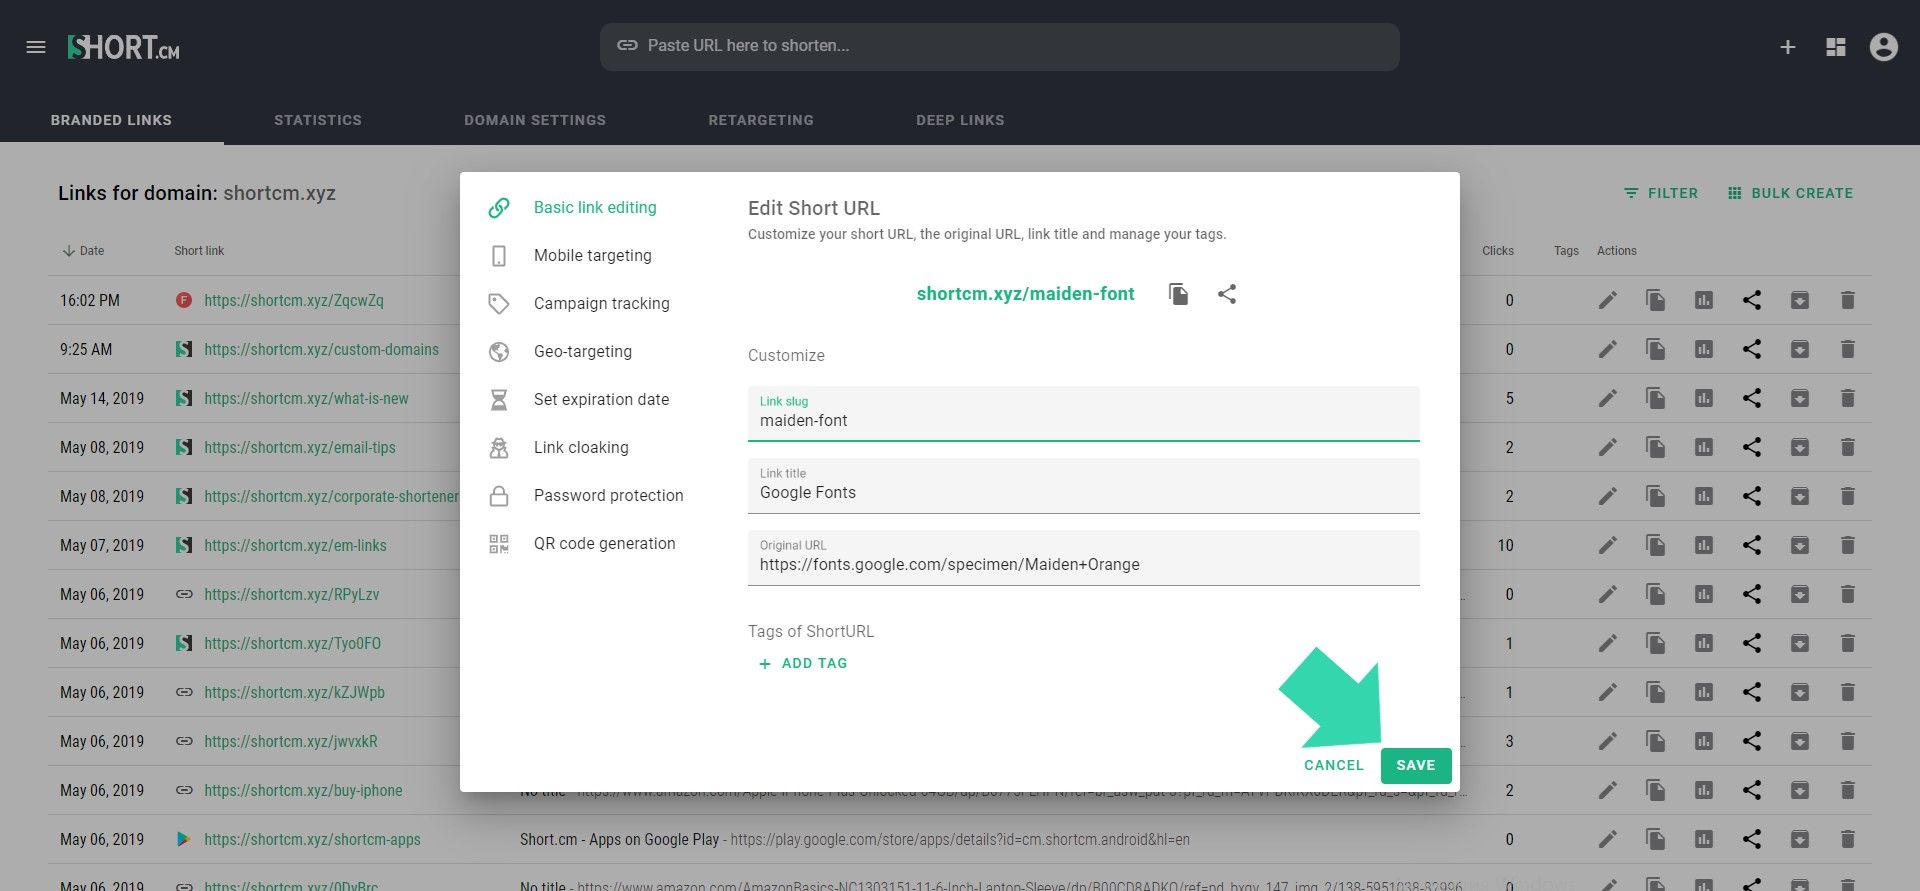Share the shortcm.xyz/maiden-font link
Image resolution: width=1920 pixels, height=891 pixels.
tap(1227, 294)
